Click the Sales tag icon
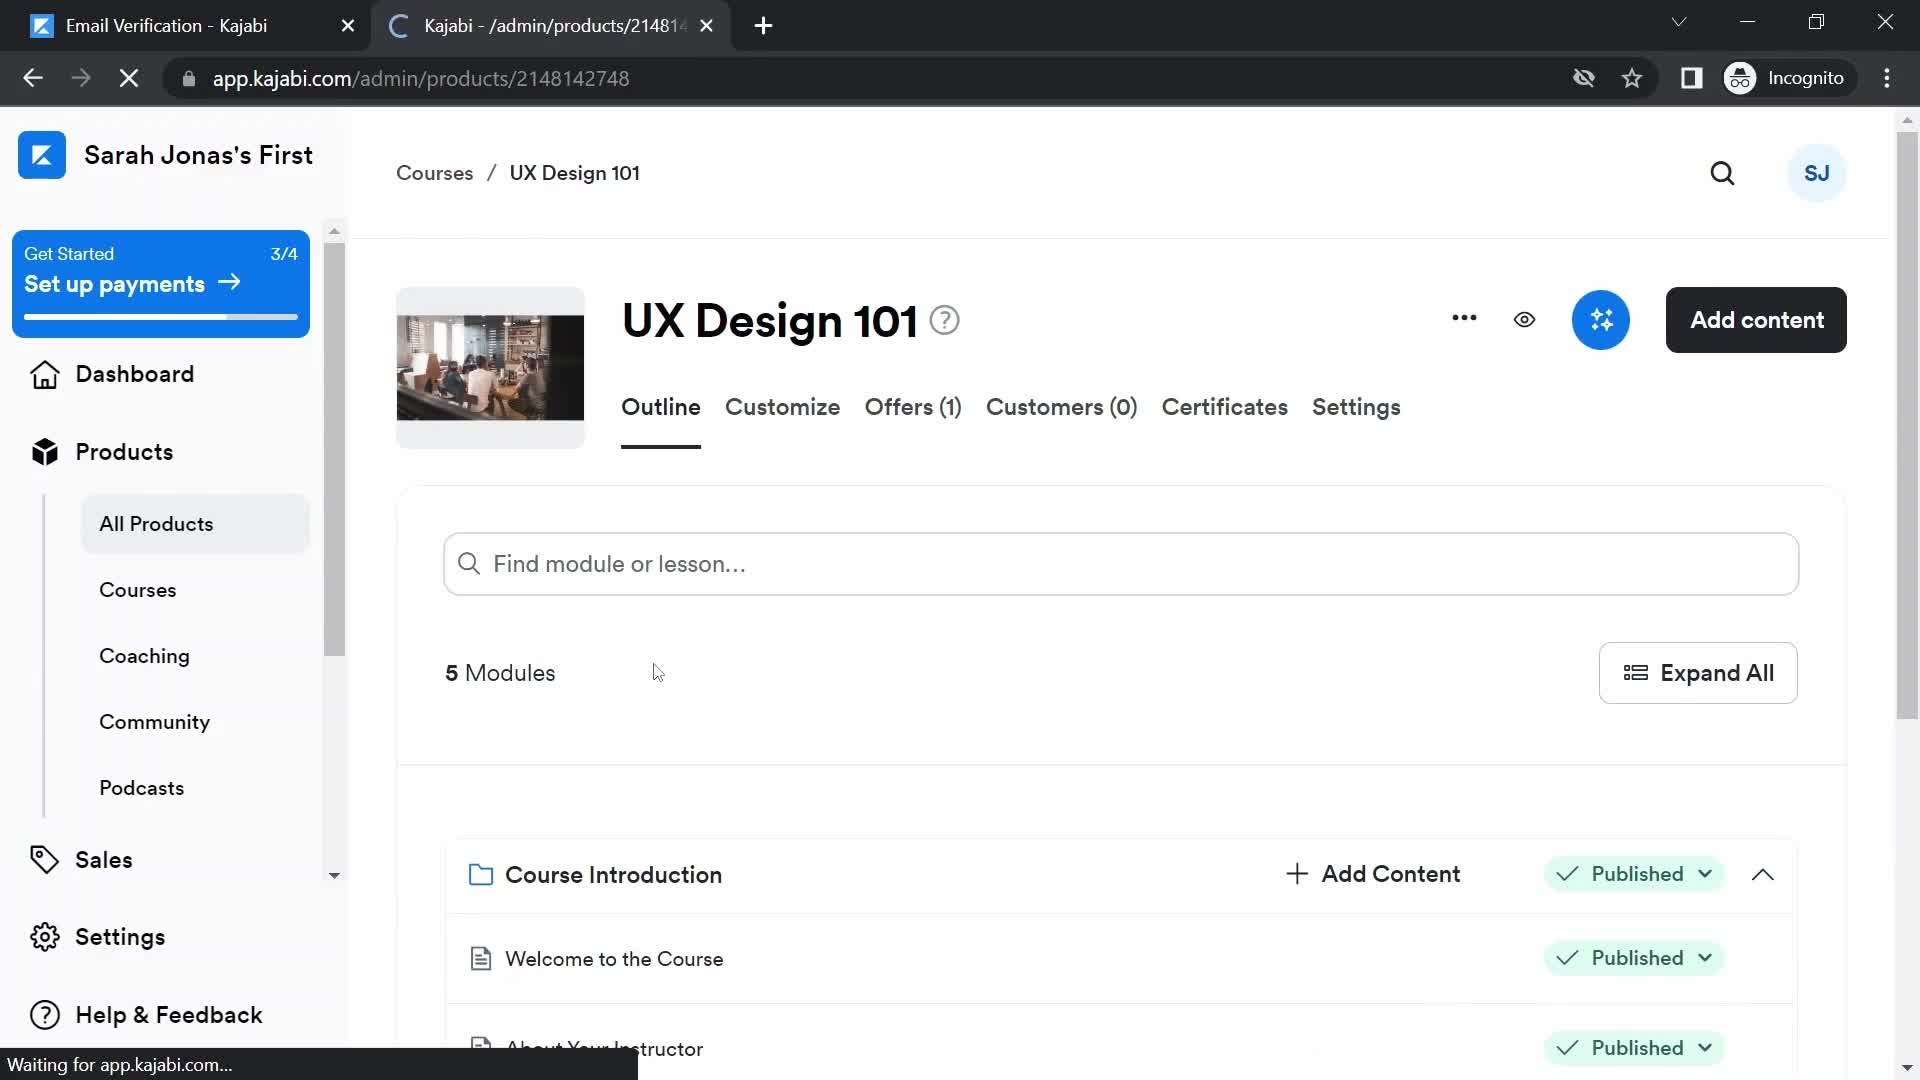 click(45, 860)
